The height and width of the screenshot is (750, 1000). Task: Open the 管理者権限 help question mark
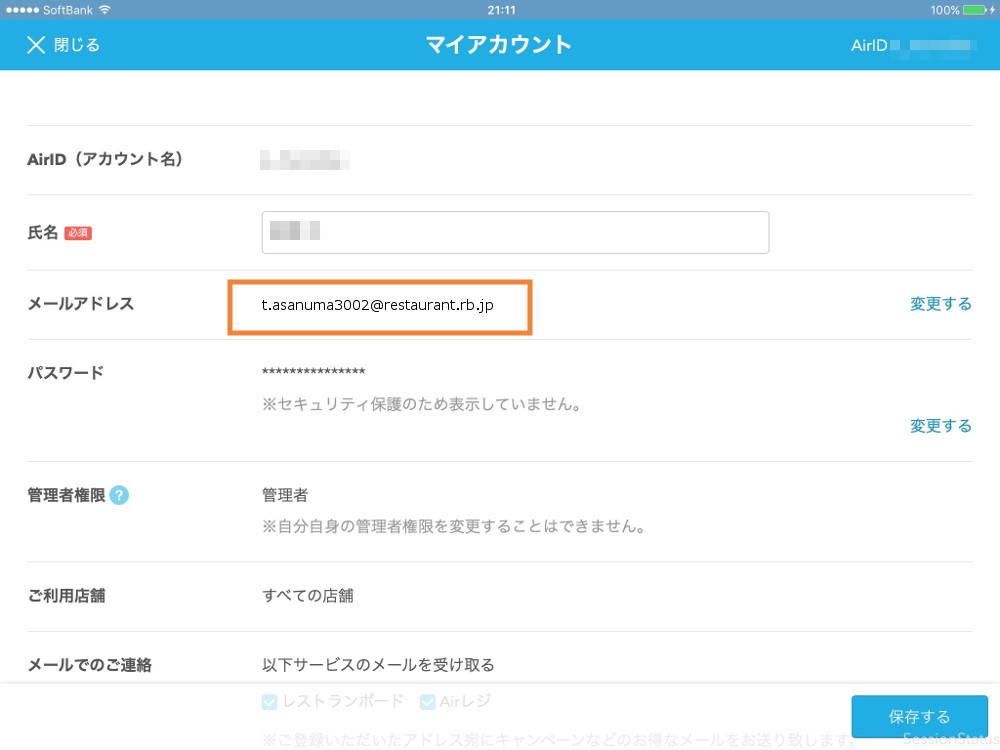pos(119,495)
